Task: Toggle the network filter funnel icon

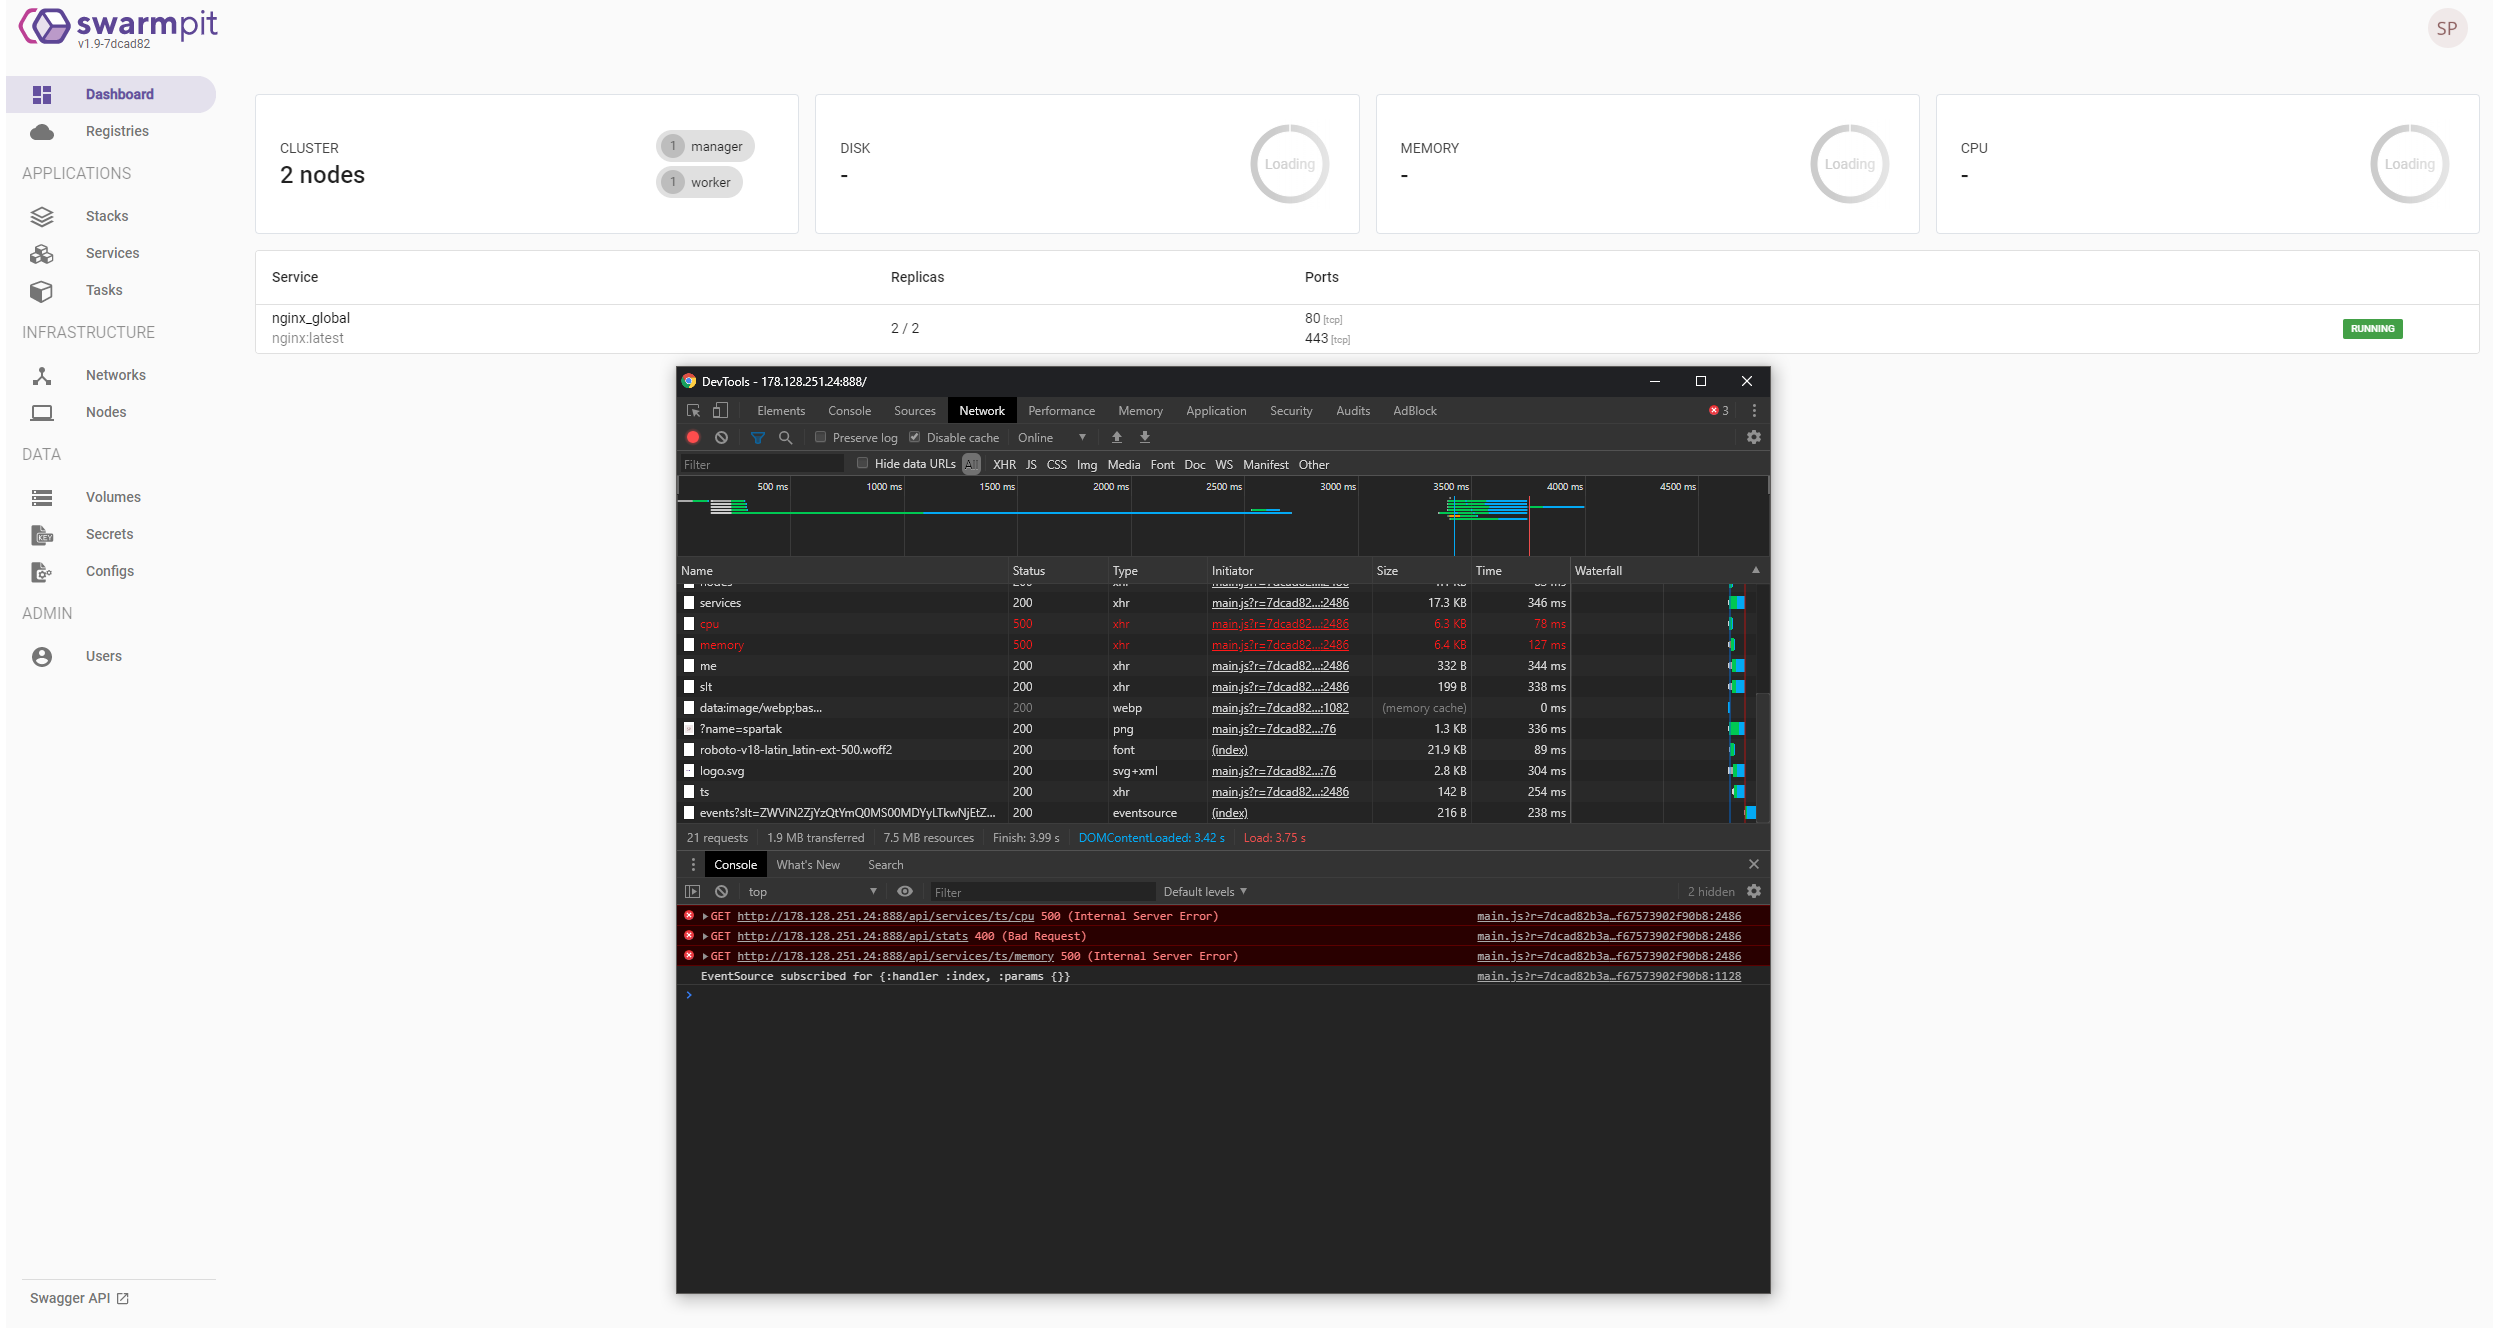Action: pos(758,437)
